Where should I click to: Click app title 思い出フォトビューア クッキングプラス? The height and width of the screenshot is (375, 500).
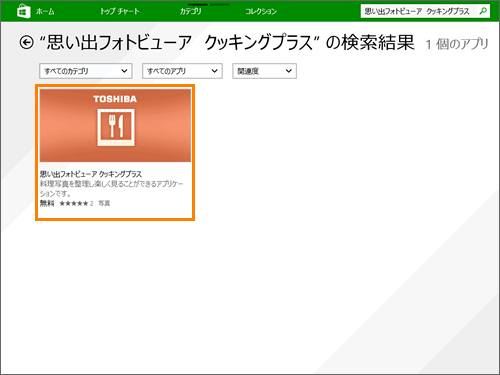[91, 174]
